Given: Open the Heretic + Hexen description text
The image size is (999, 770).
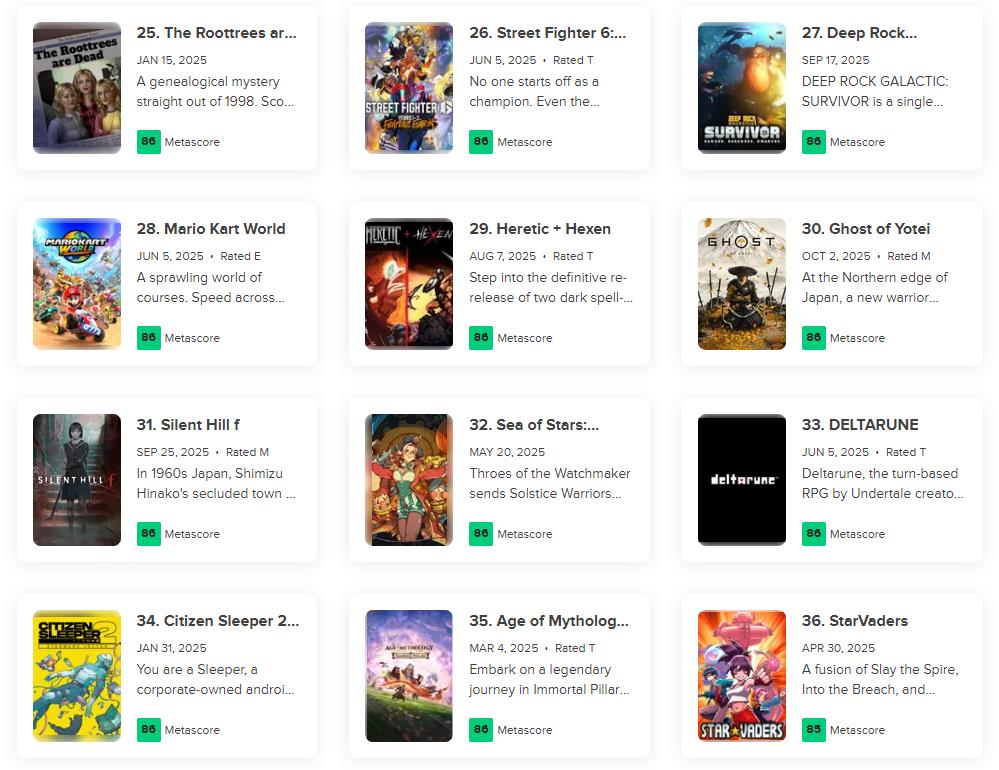Looking at the screenshot, I should click(x=550, y=287).
